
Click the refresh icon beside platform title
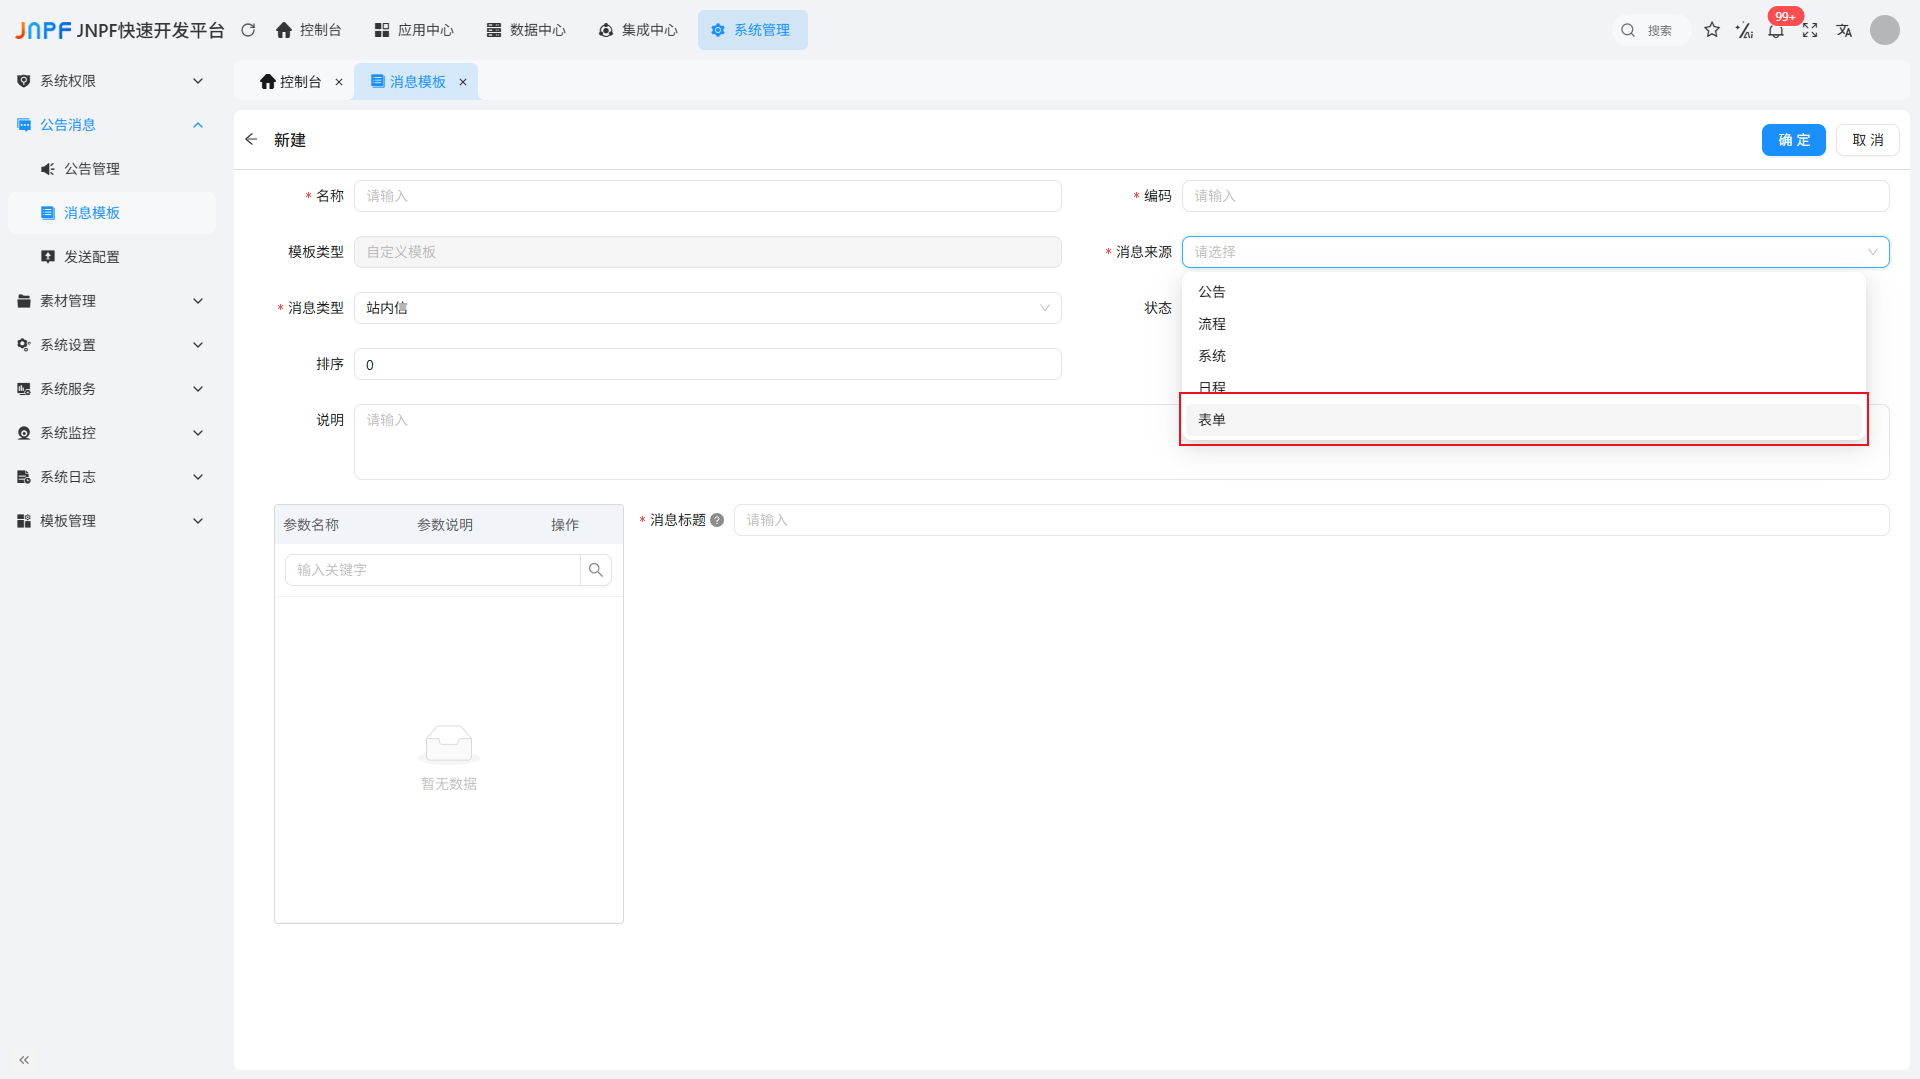(x=248, y=30)
